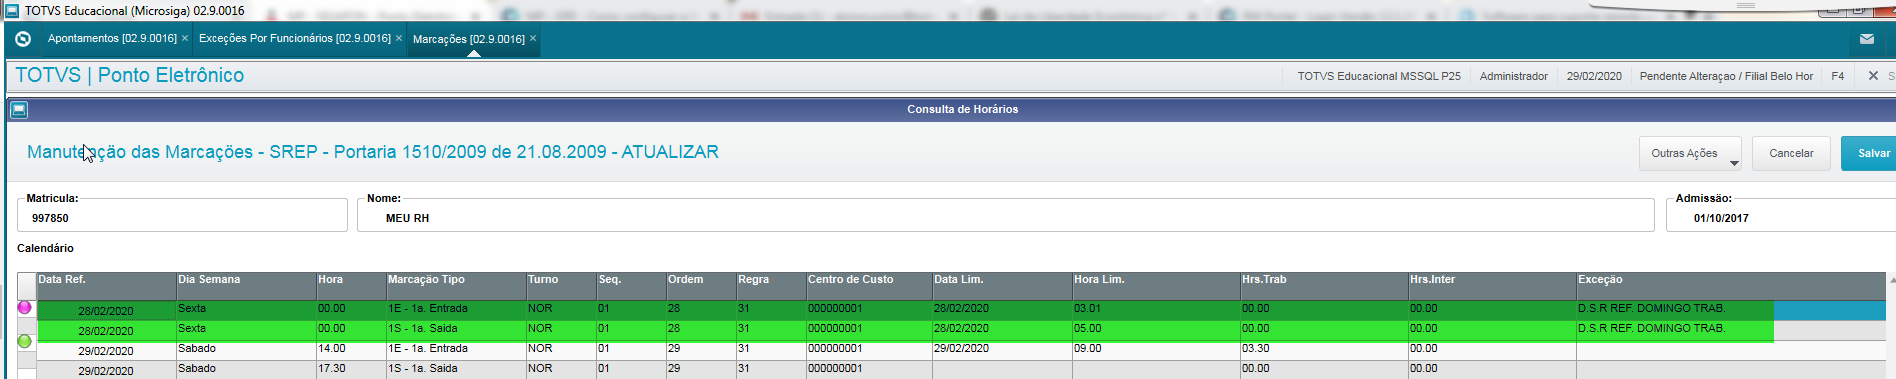Select the 1S - 1a. Saida cell for Sexta
This screenshot has width=1896, height=379.
(456, 329)
